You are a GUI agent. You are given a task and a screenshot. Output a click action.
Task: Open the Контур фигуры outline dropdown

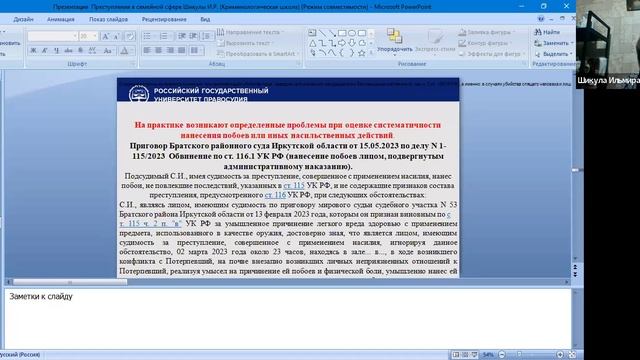[485, 43]
